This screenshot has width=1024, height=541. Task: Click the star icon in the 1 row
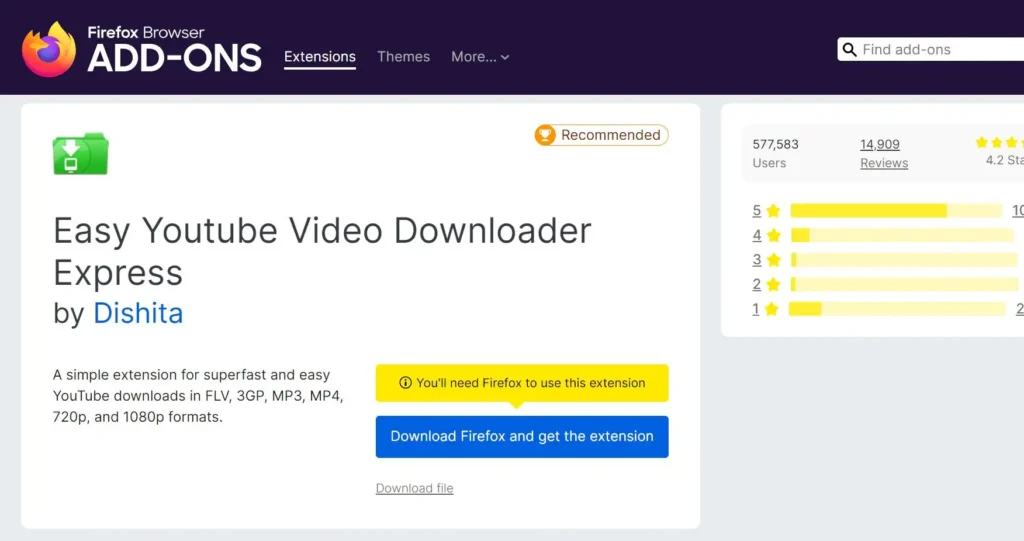tap(772, 309)
